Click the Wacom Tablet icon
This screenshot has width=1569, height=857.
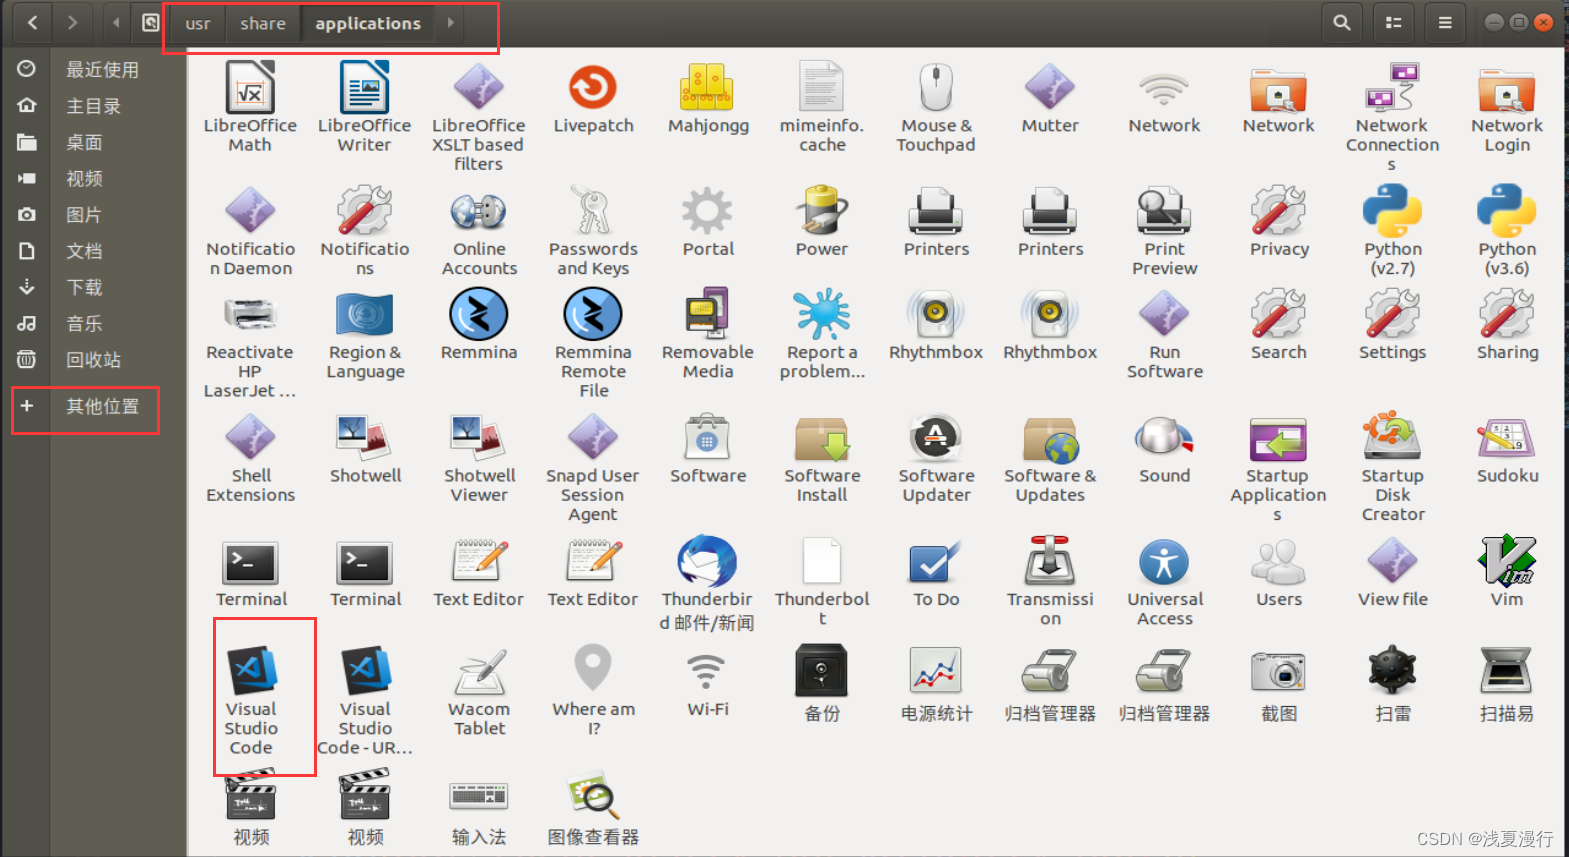(479, 671)
